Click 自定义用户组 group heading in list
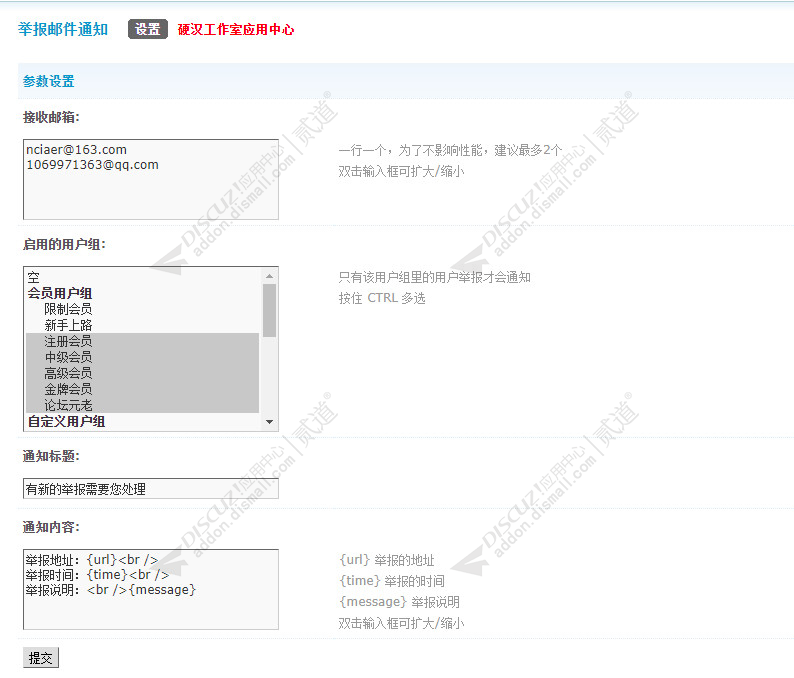Image resolution: width=794 pixels, height=678 pixels. (66, 421)
